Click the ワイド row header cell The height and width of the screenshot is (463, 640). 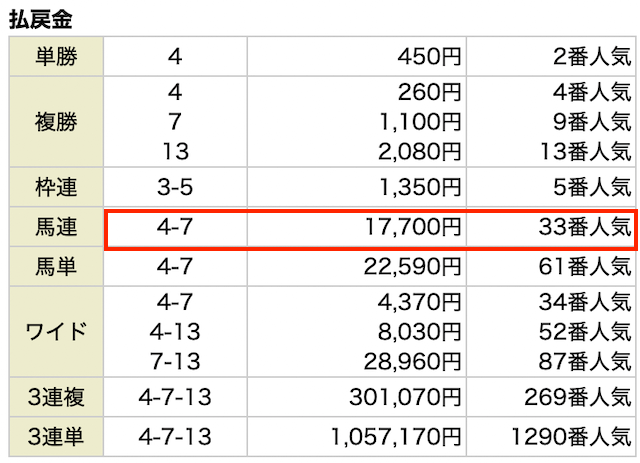(56, 332)
